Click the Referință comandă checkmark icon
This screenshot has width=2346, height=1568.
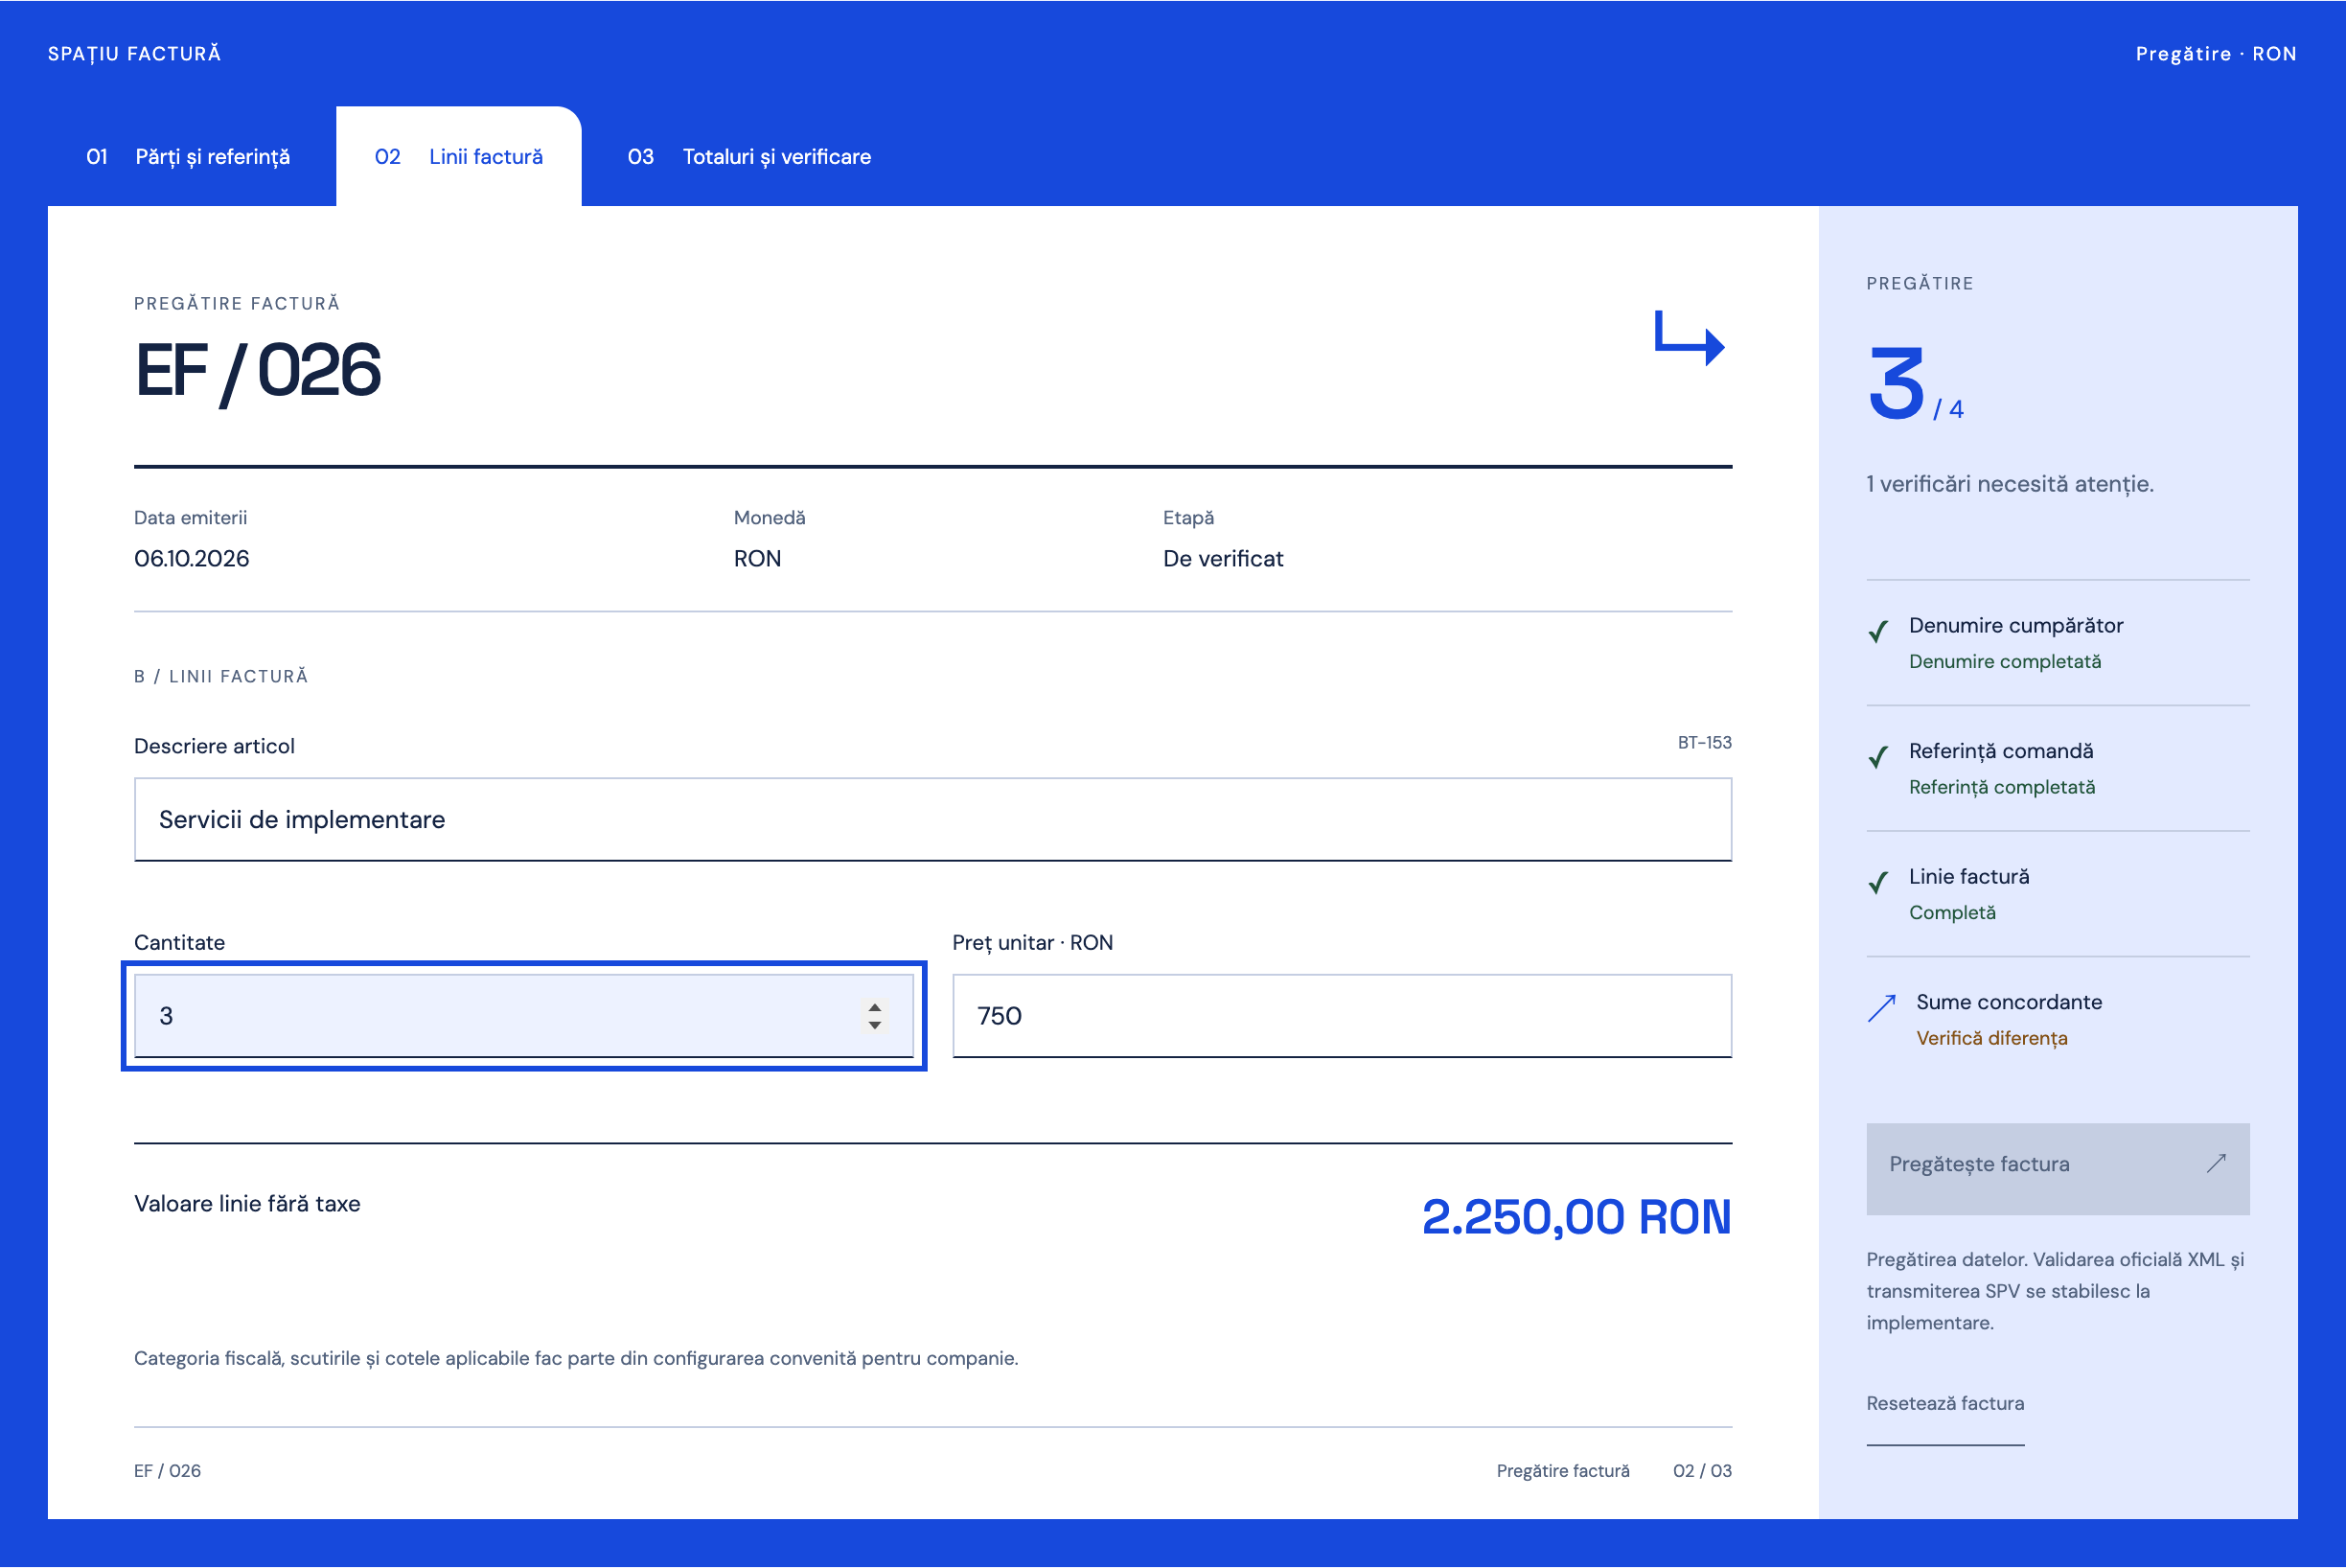[1878, 757]
